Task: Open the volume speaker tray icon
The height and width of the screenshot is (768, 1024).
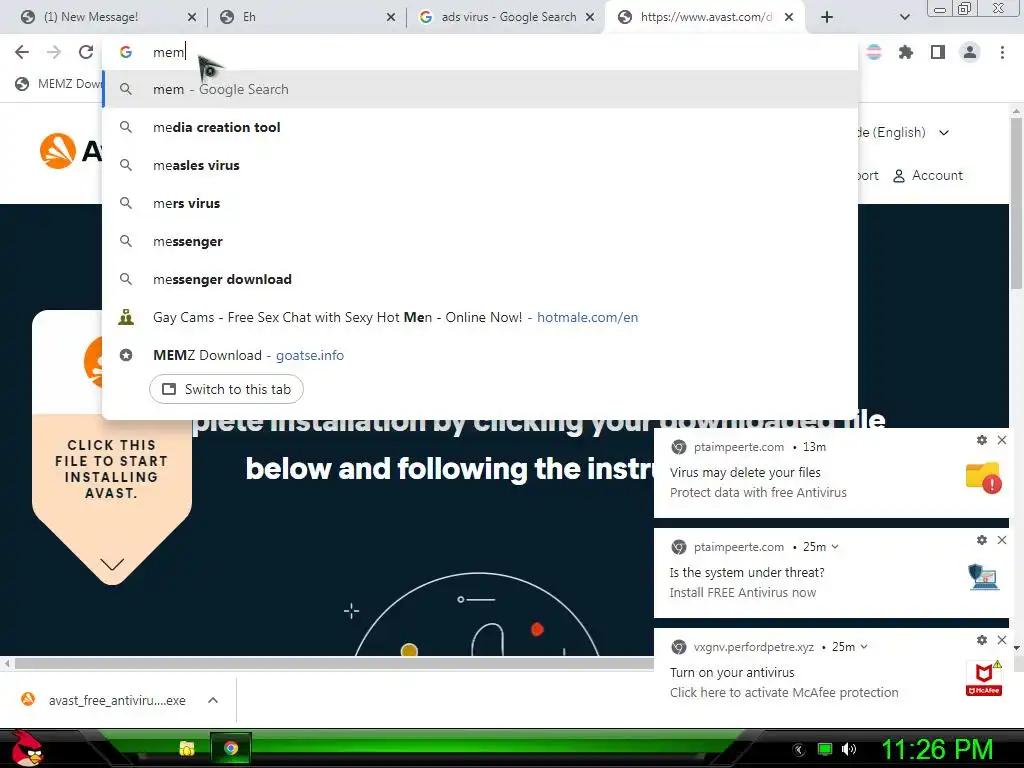Action: 849,749
